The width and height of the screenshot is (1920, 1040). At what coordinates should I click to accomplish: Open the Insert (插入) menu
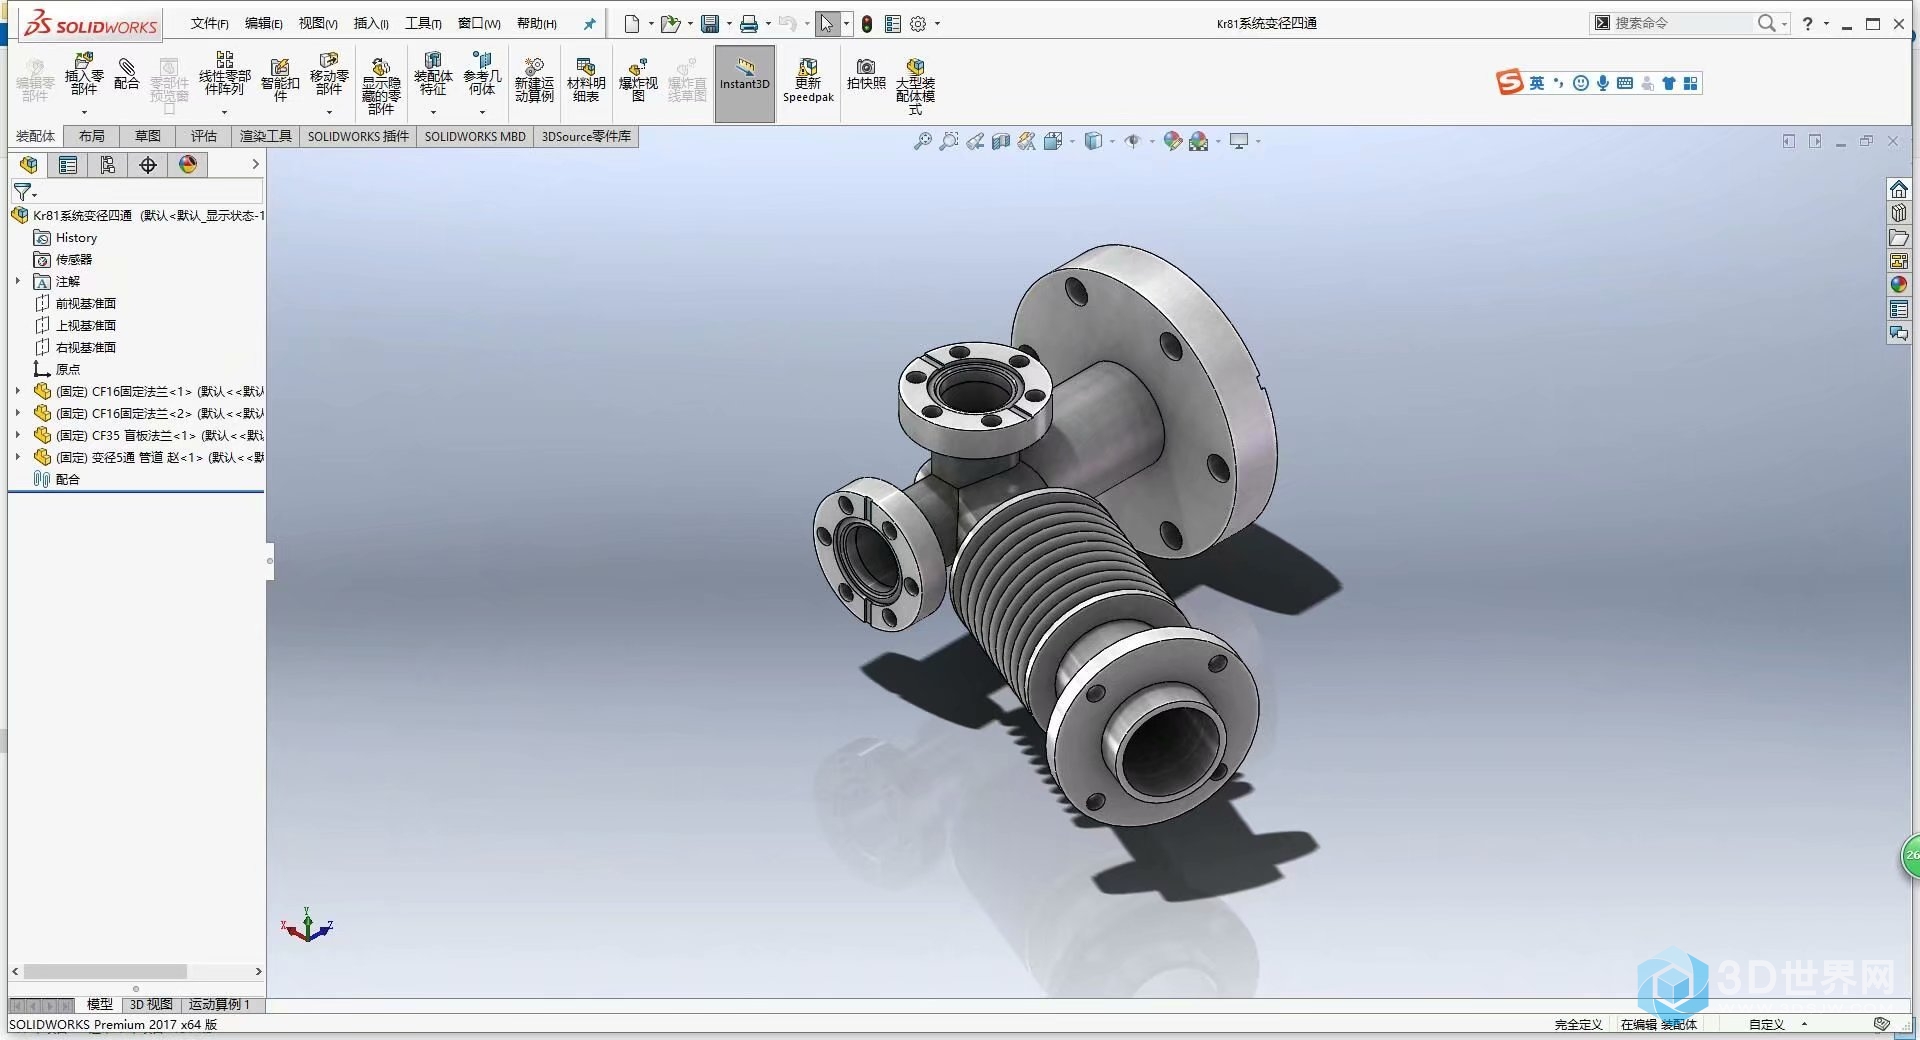point(371,24)
